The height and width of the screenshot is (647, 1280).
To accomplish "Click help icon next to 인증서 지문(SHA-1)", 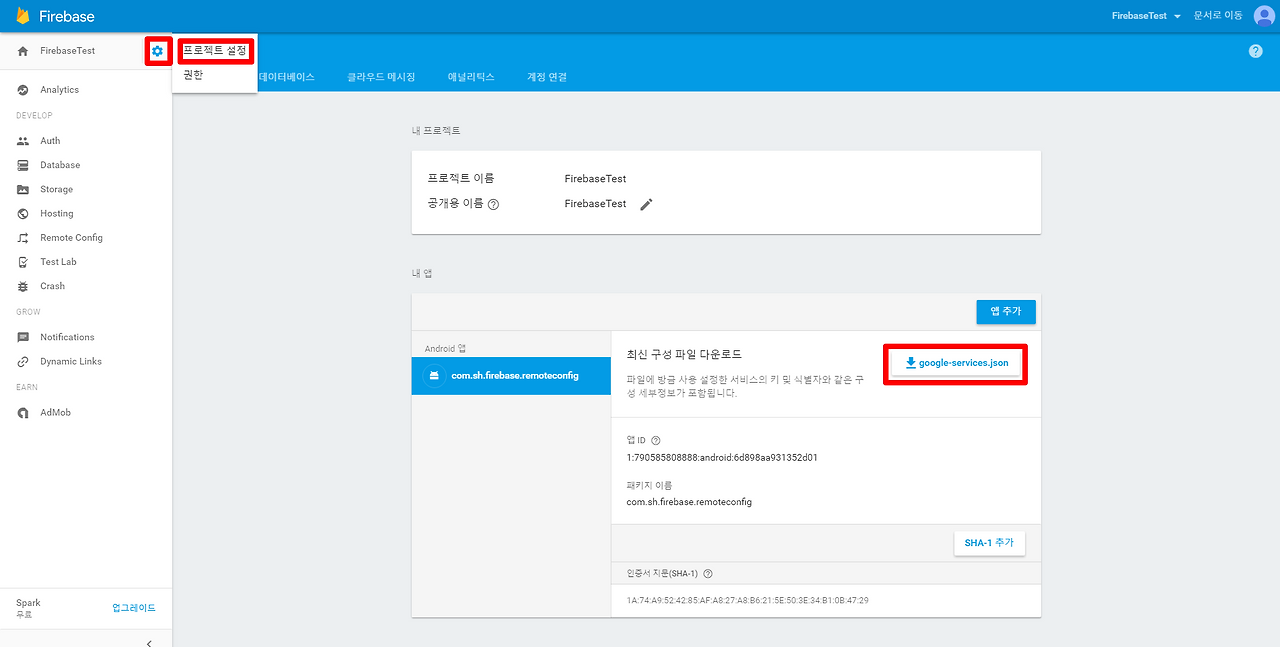I will click(708, 574).
